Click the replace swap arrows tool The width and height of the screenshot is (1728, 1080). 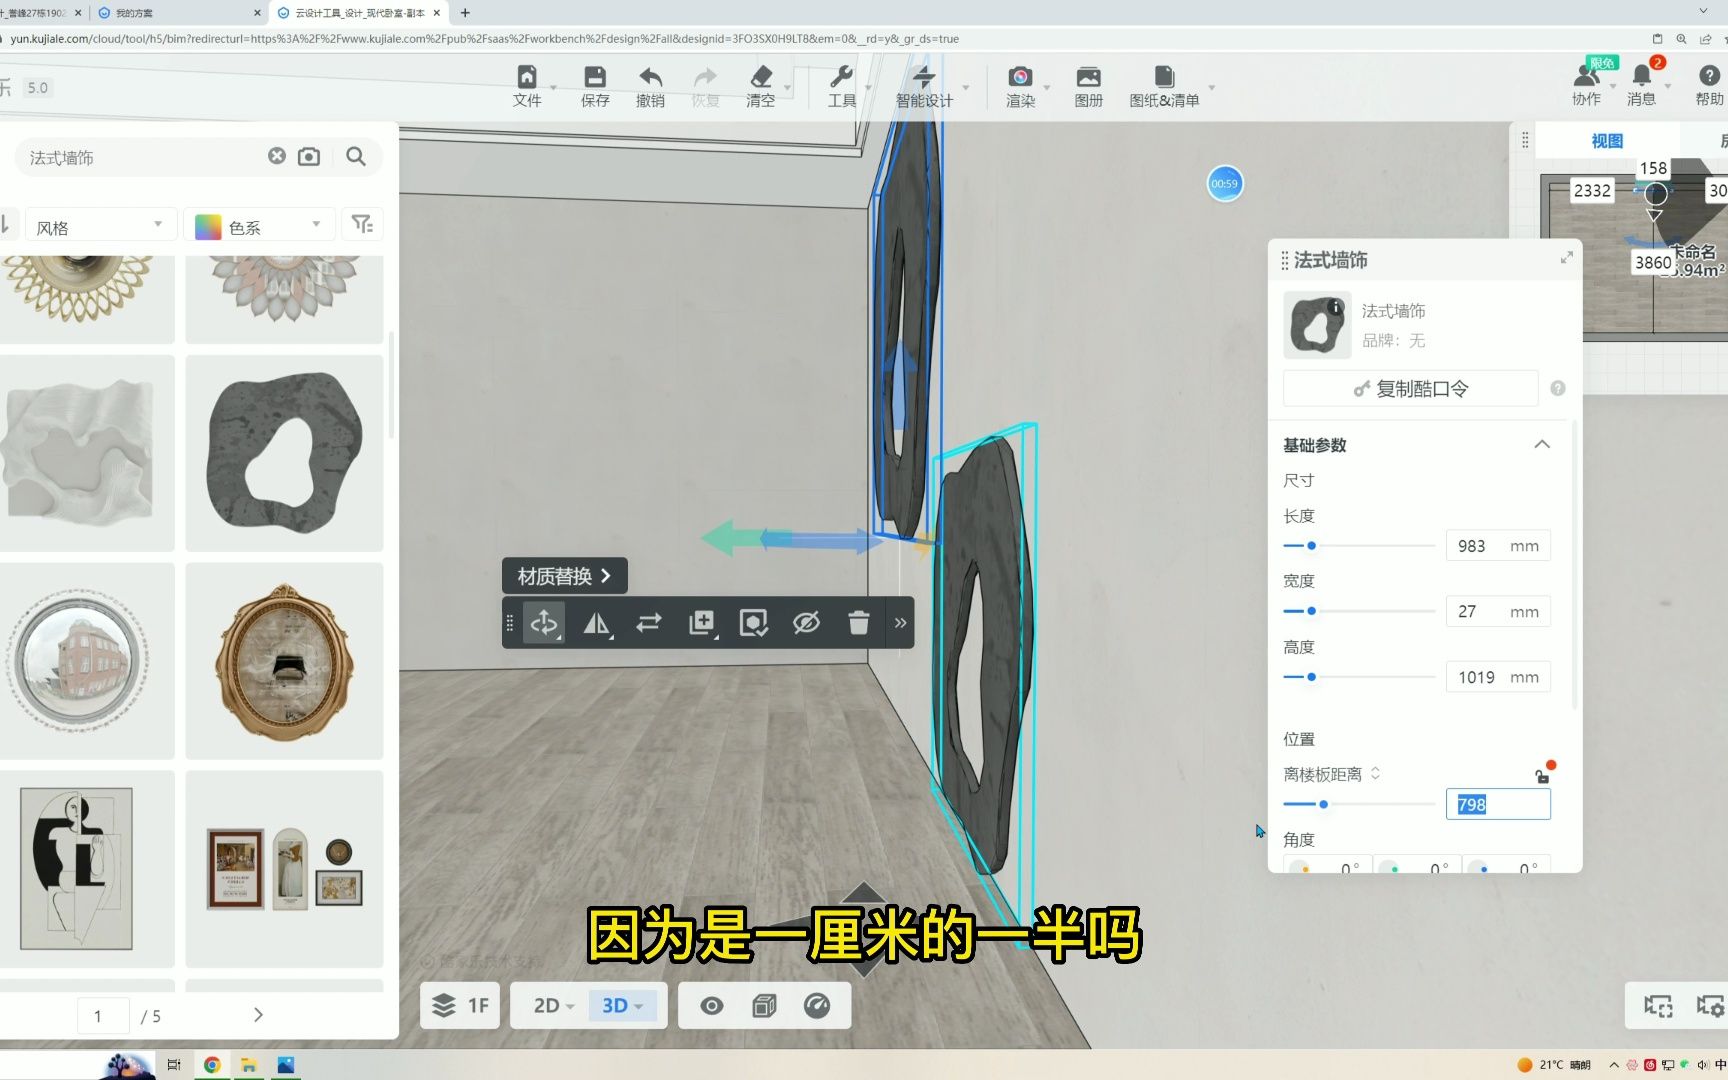(x=649, y=623)
